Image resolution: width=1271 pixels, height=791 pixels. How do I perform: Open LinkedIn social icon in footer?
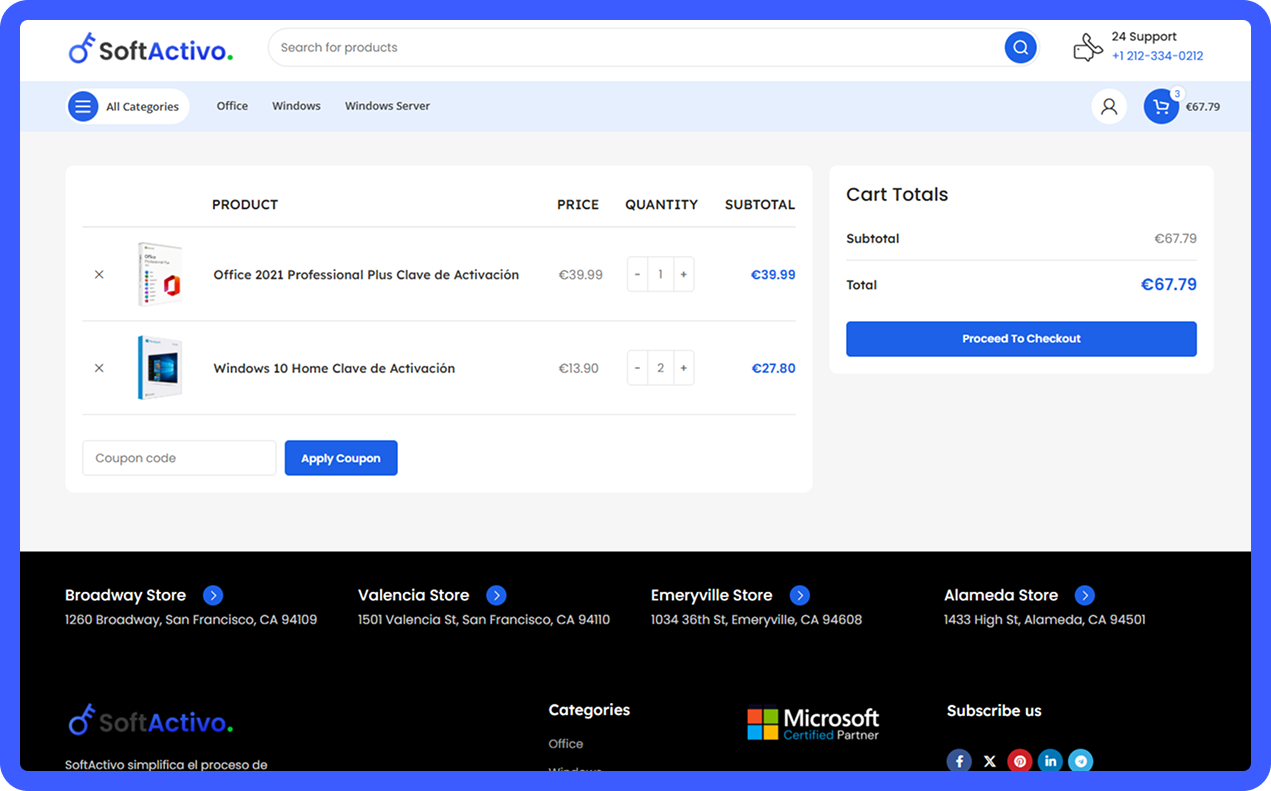1050,761
